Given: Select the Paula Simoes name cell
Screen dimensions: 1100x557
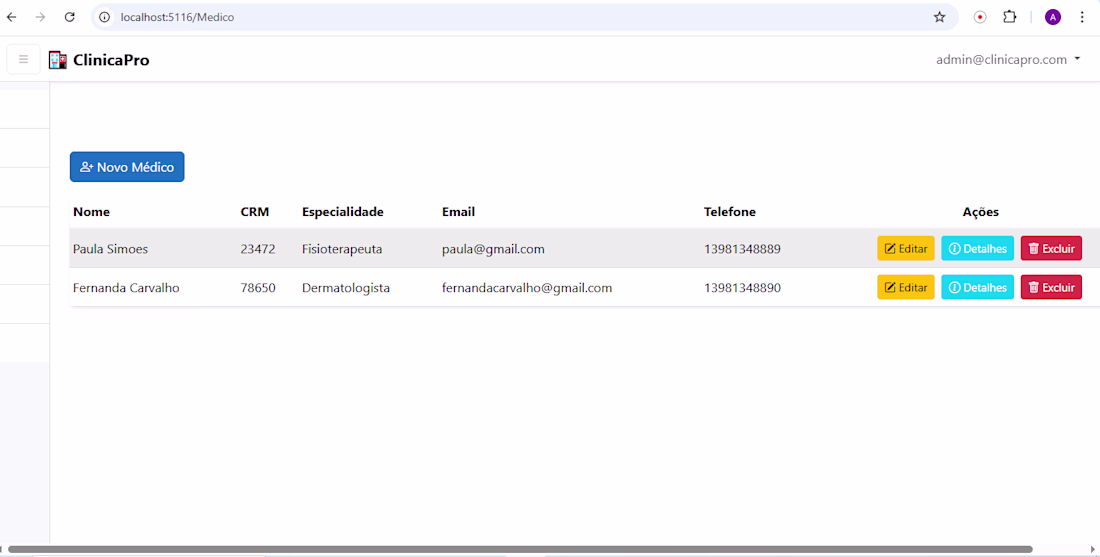Looking at the screenshot, I should [x=110, y=249].
